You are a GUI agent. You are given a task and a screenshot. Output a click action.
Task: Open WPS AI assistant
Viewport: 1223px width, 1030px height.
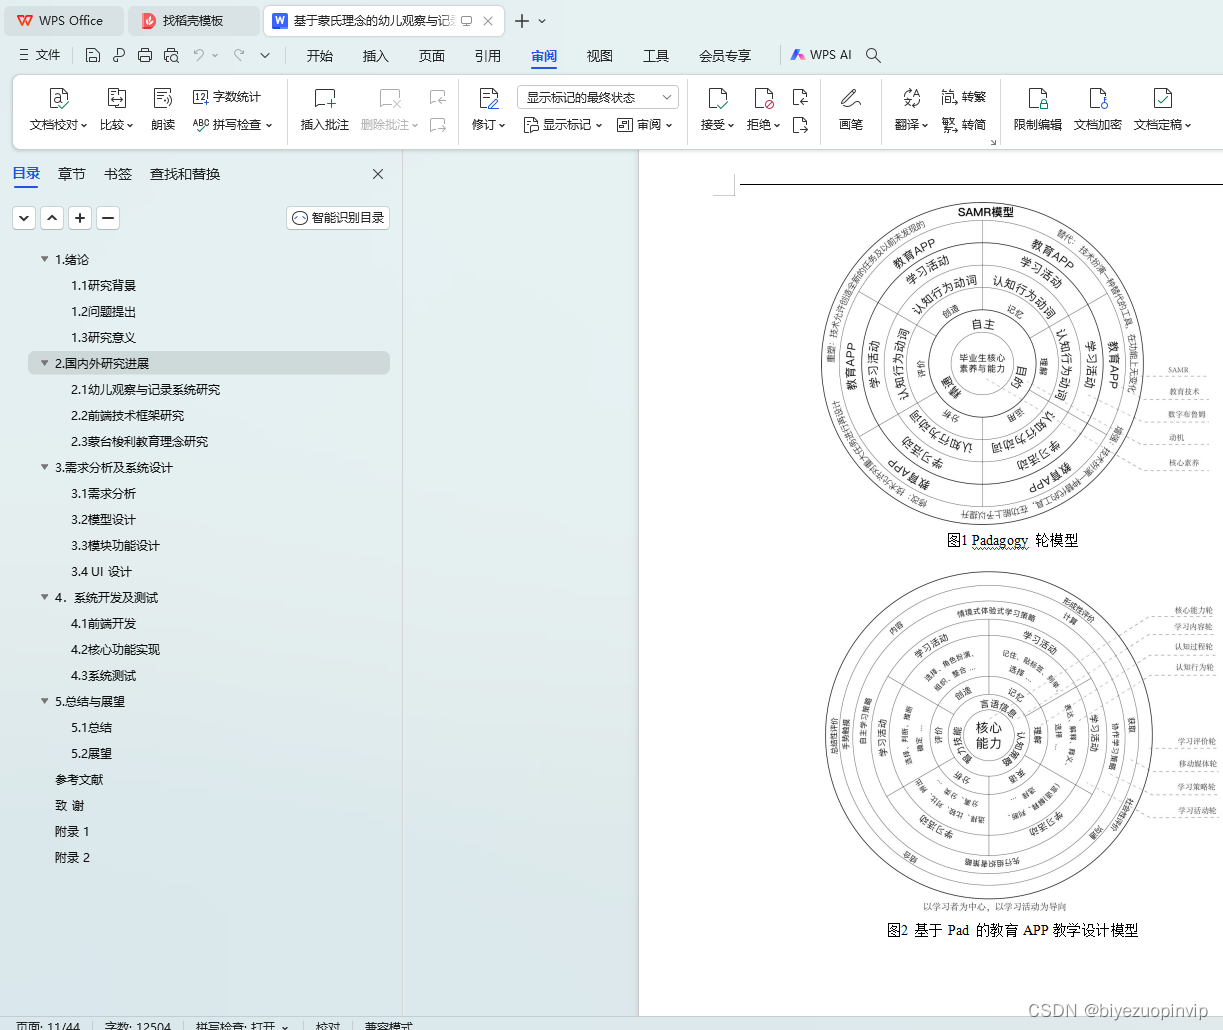821,55
